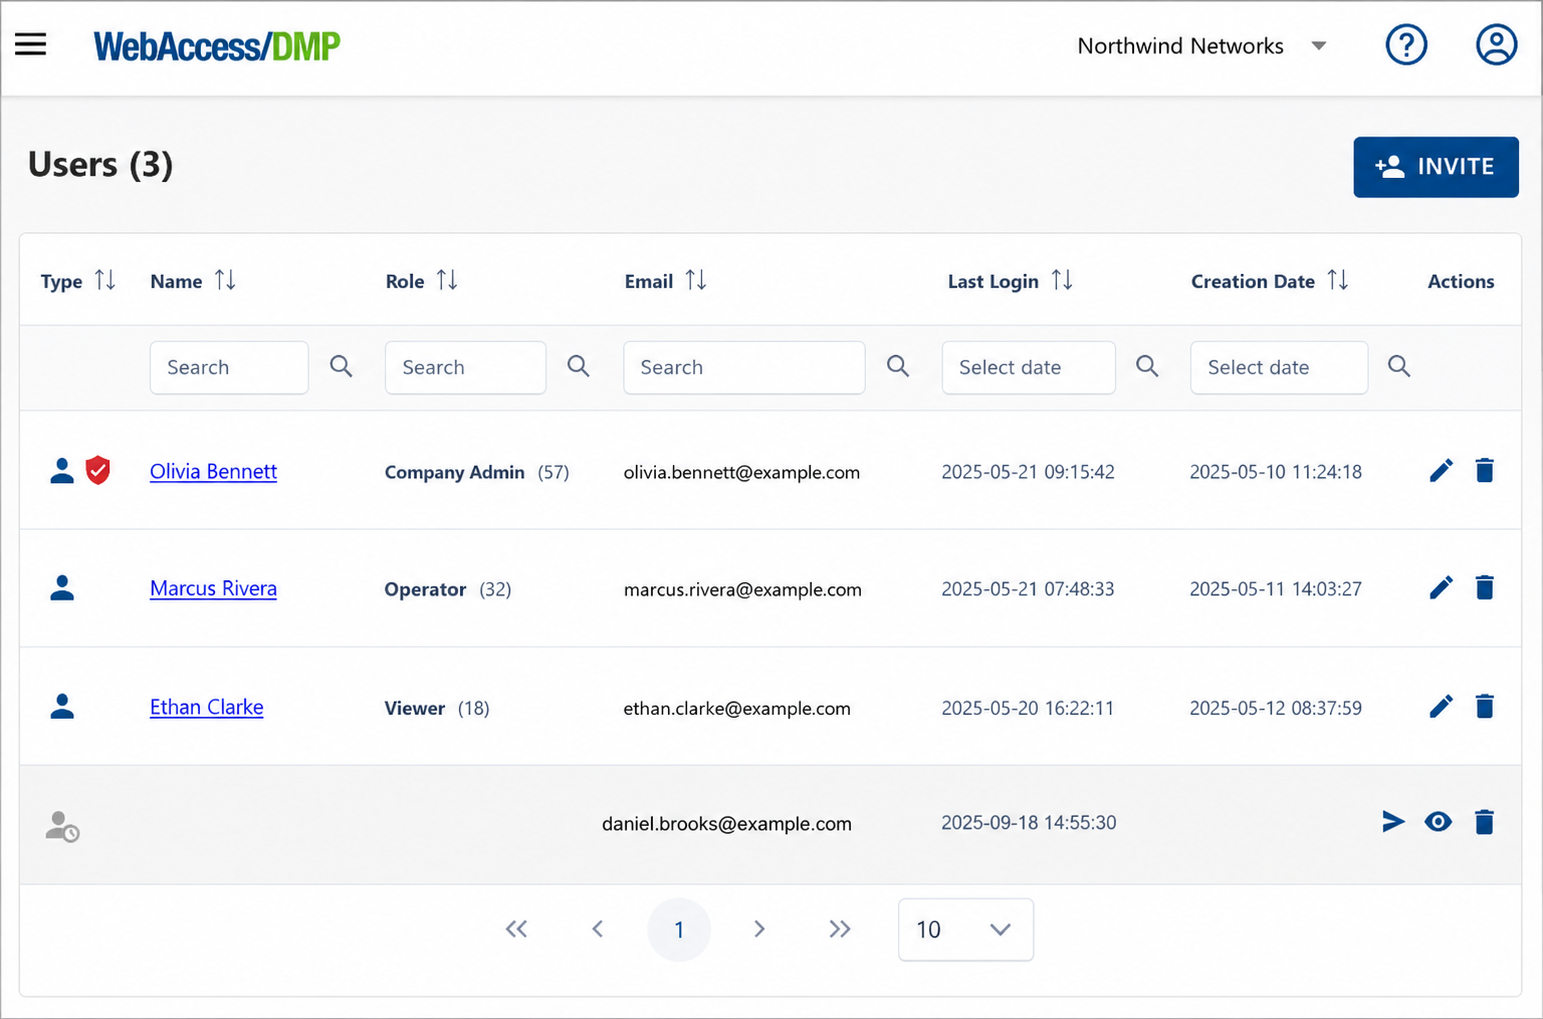Delete Marcus Rivera with the trash icon
Viewport: 1543px width, 1019px height.
click(1484, 587)
